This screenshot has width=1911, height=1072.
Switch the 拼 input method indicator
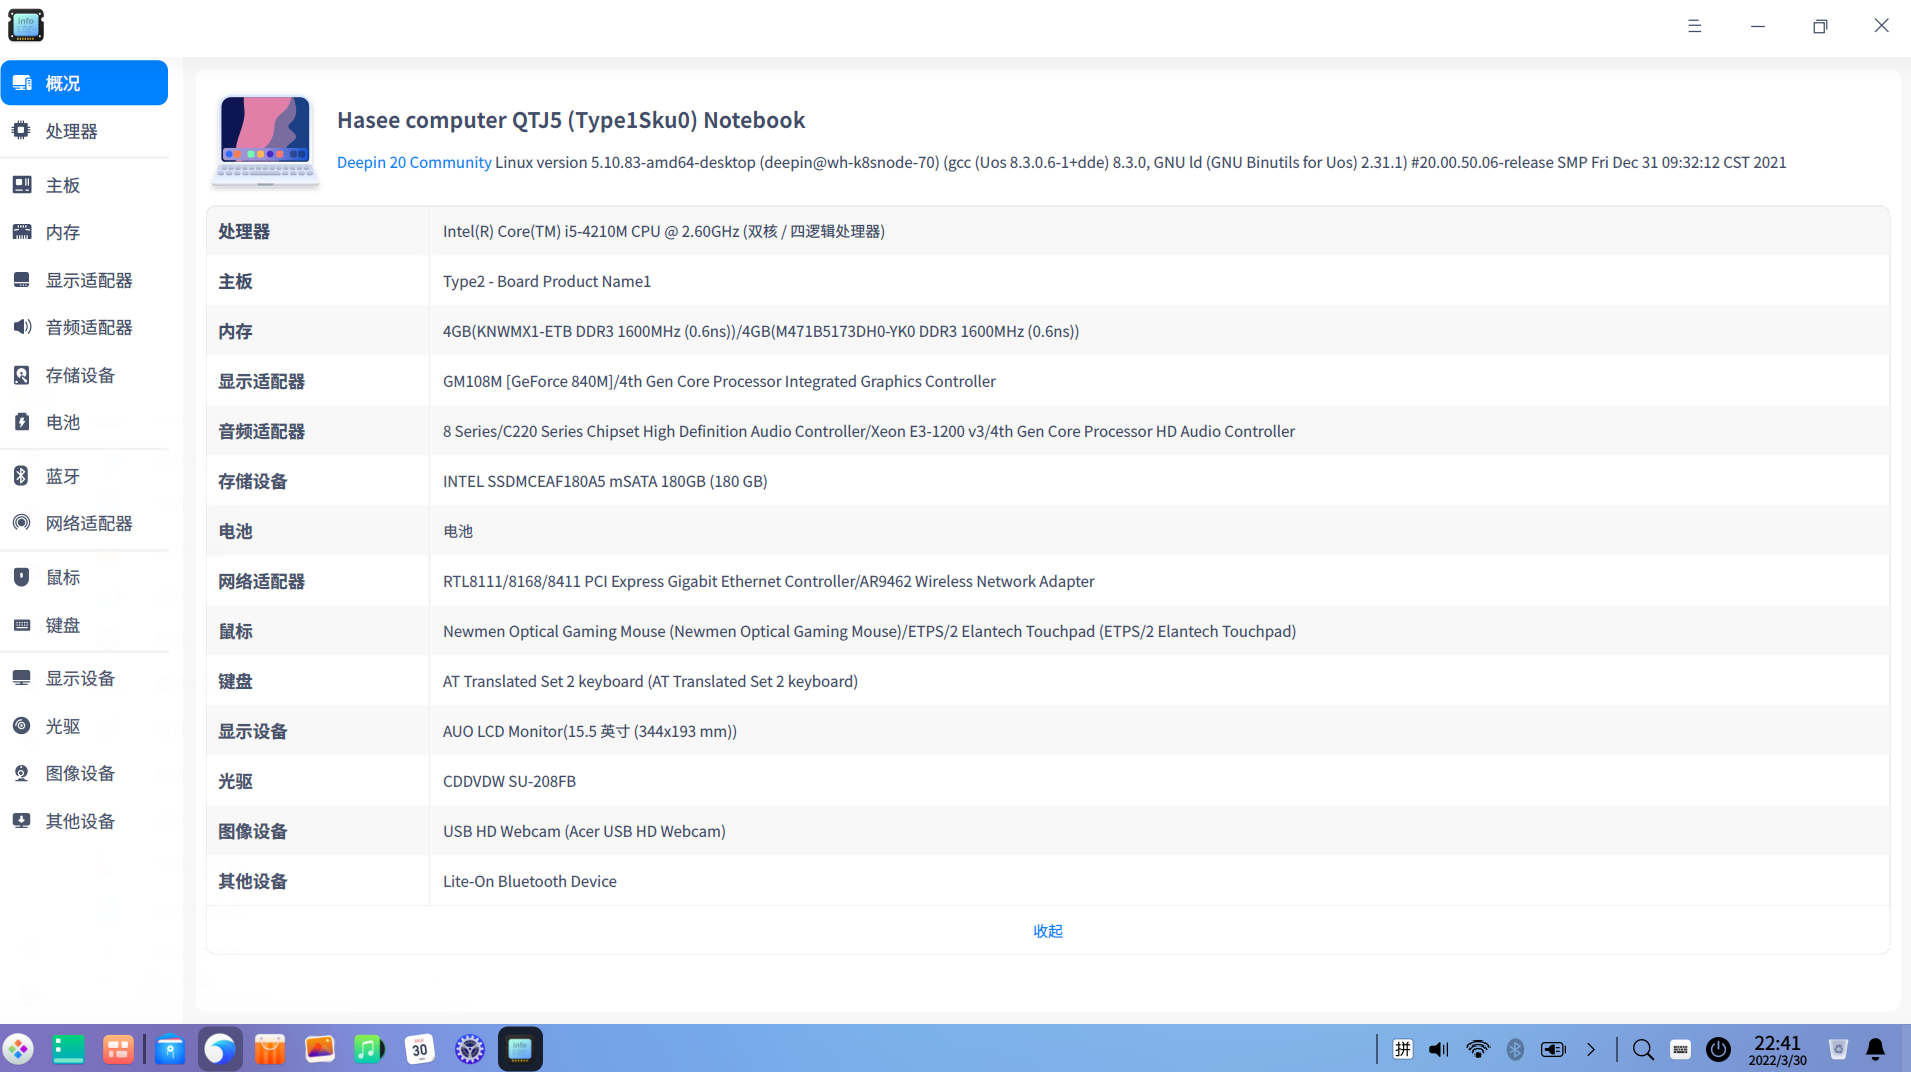tap(1403, 1049)
